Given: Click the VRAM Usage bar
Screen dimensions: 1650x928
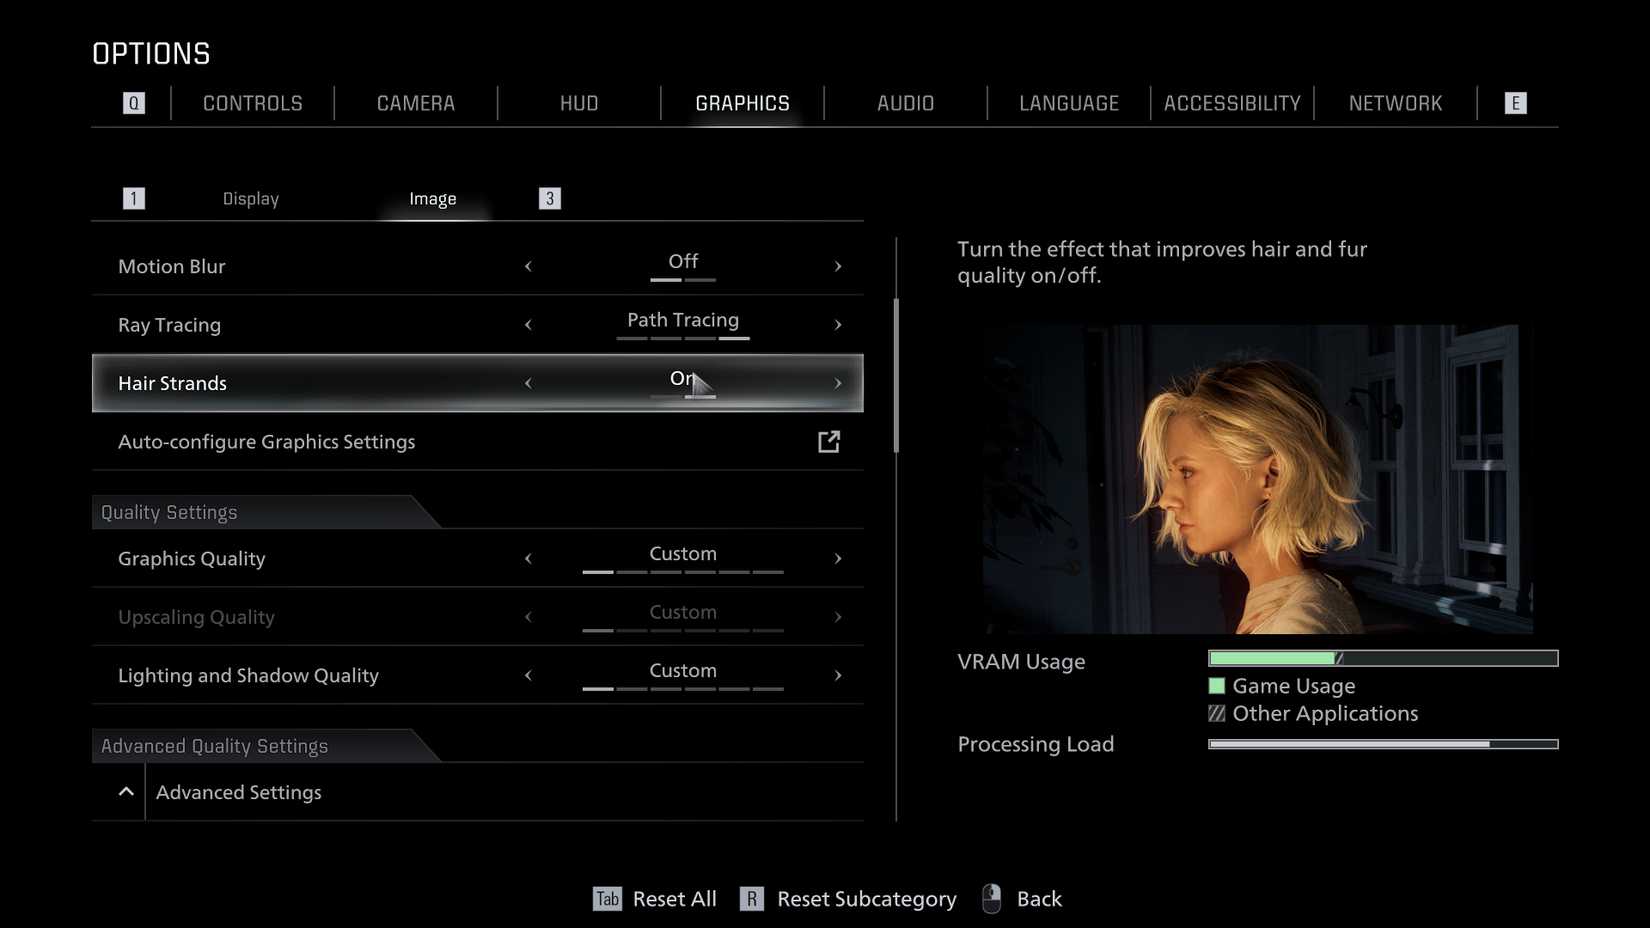Looking at the screenshot, I should pyautogui.click(x=1383, y=658).
